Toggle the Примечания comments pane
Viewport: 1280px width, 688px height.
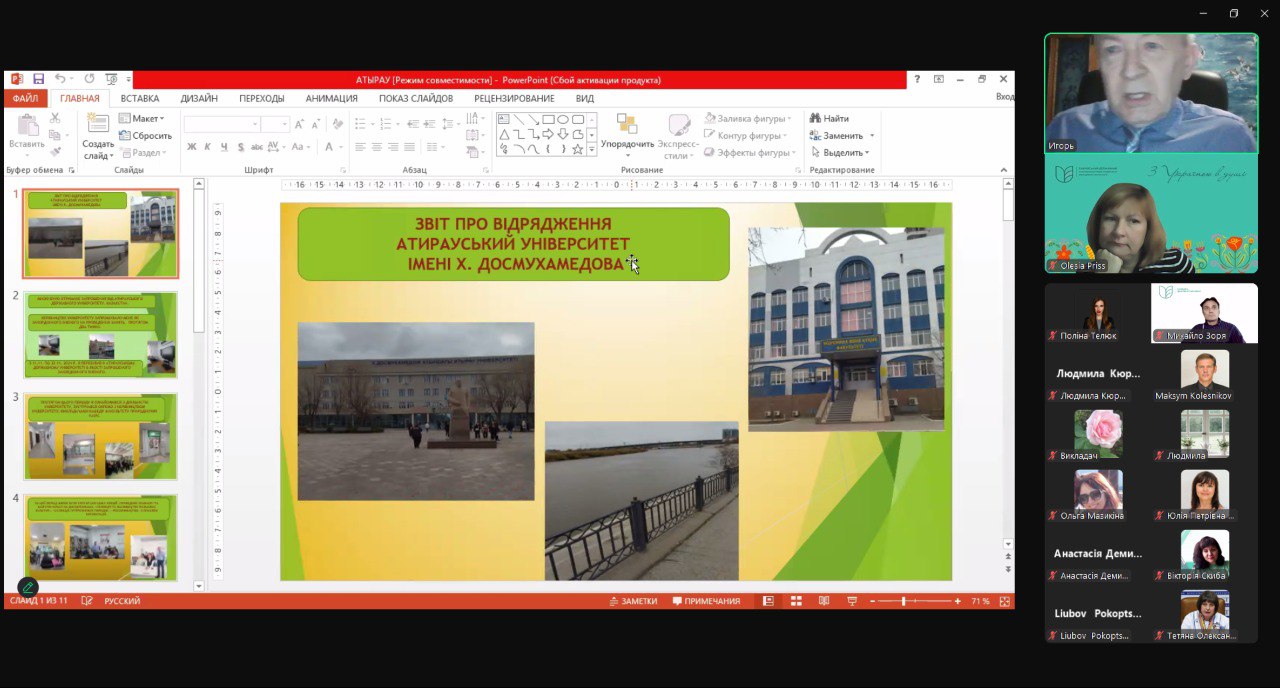706,601
